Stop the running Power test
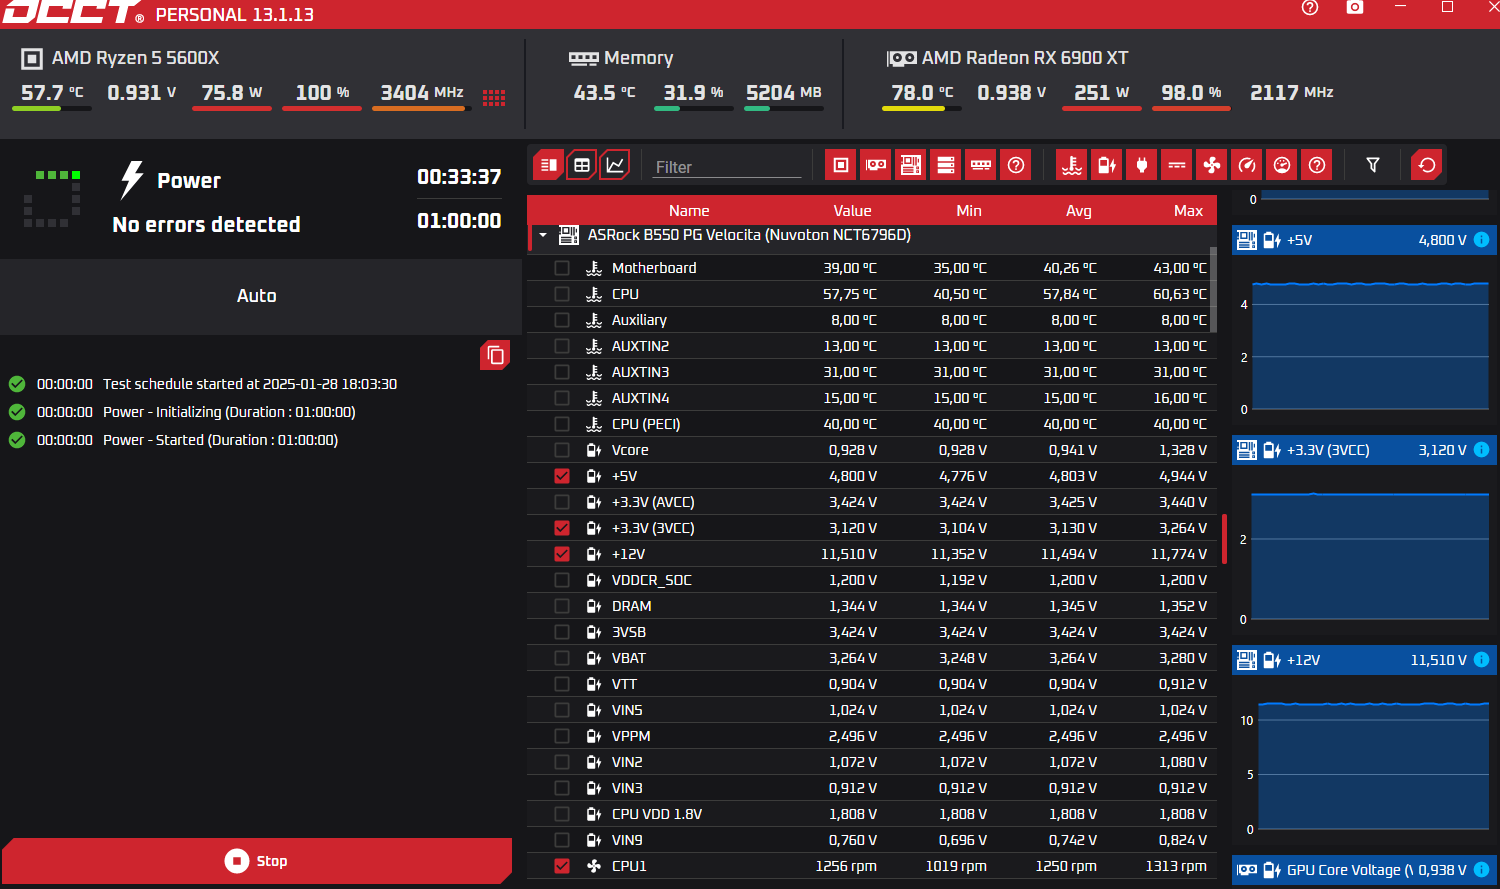The image size is (1500, 889). tap(257, 861)
